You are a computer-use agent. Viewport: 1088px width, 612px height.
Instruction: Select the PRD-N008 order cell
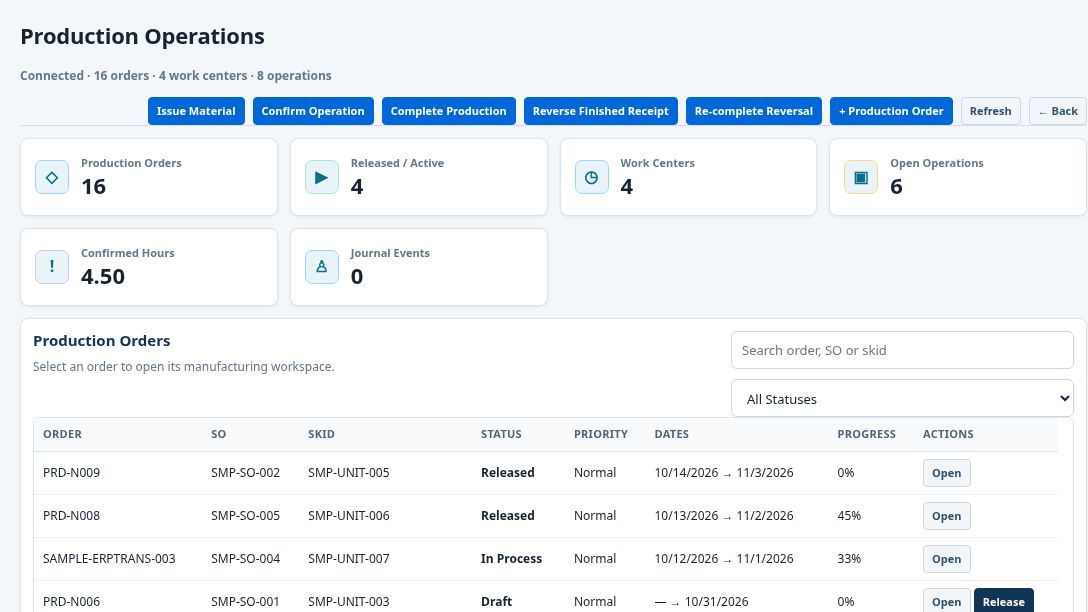click(71, 516)
